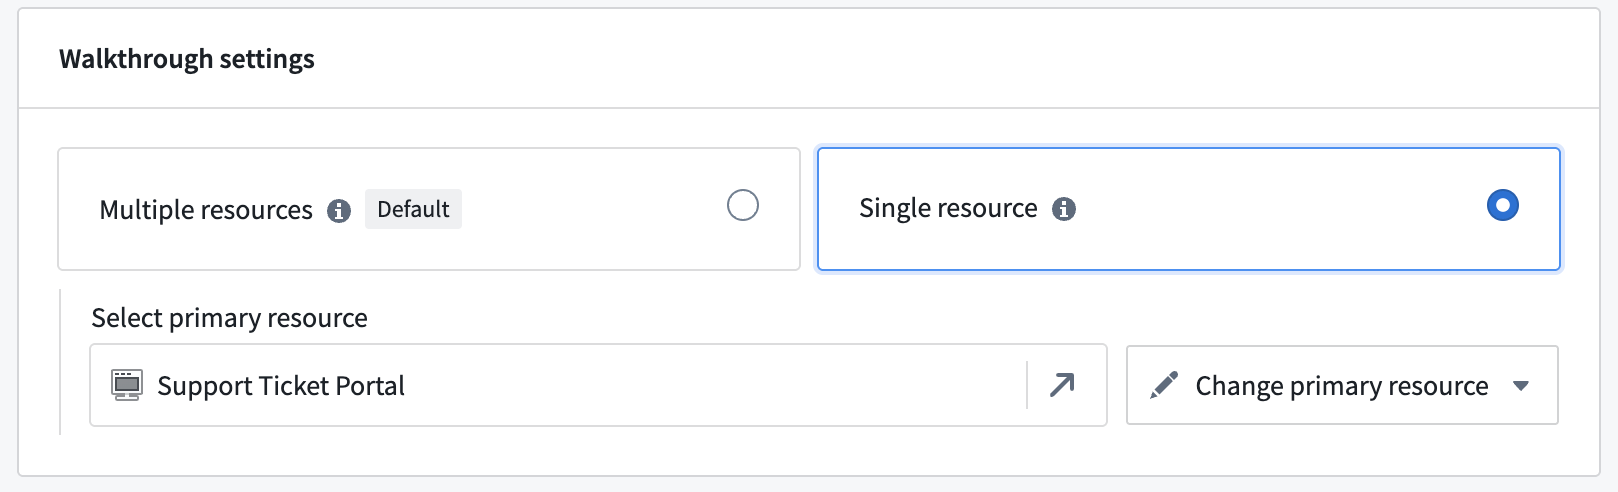Screen dimensions: 1618x492
Task: Click the Change primary resource button label
Action: pos(1341,386)
